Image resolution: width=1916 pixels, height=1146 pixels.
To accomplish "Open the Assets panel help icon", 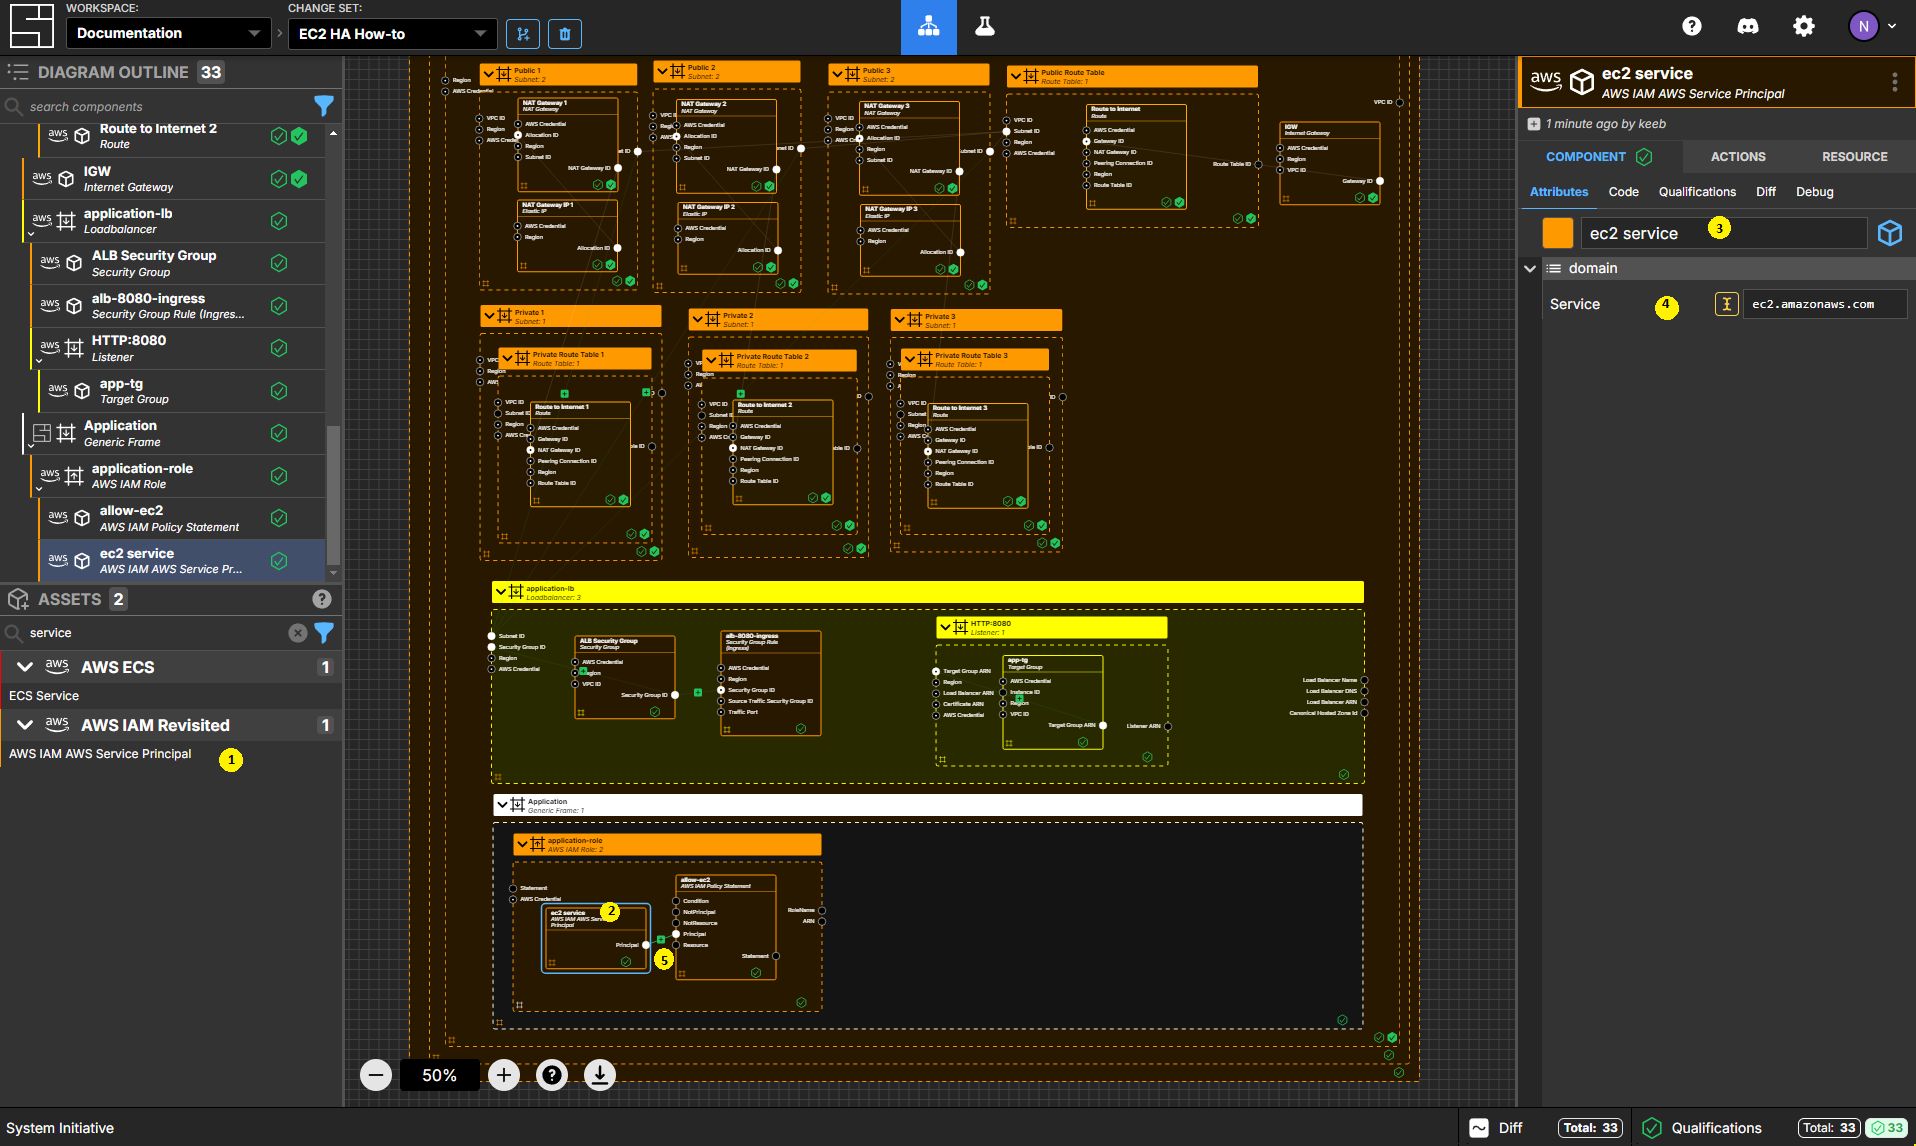I will tap(322, 599).
